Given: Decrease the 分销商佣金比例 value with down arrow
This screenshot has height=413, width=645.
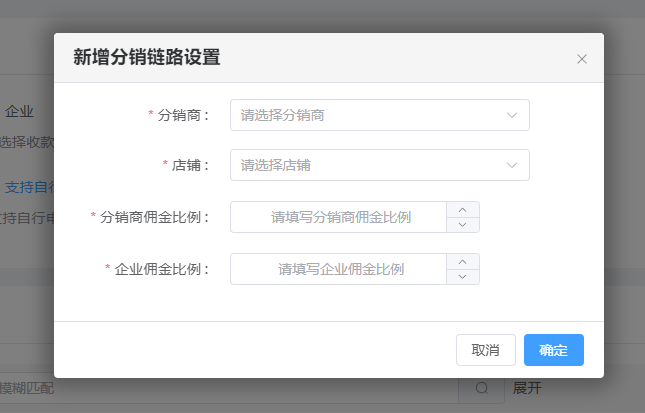Looking at the screenshot, I should (463, 225).
